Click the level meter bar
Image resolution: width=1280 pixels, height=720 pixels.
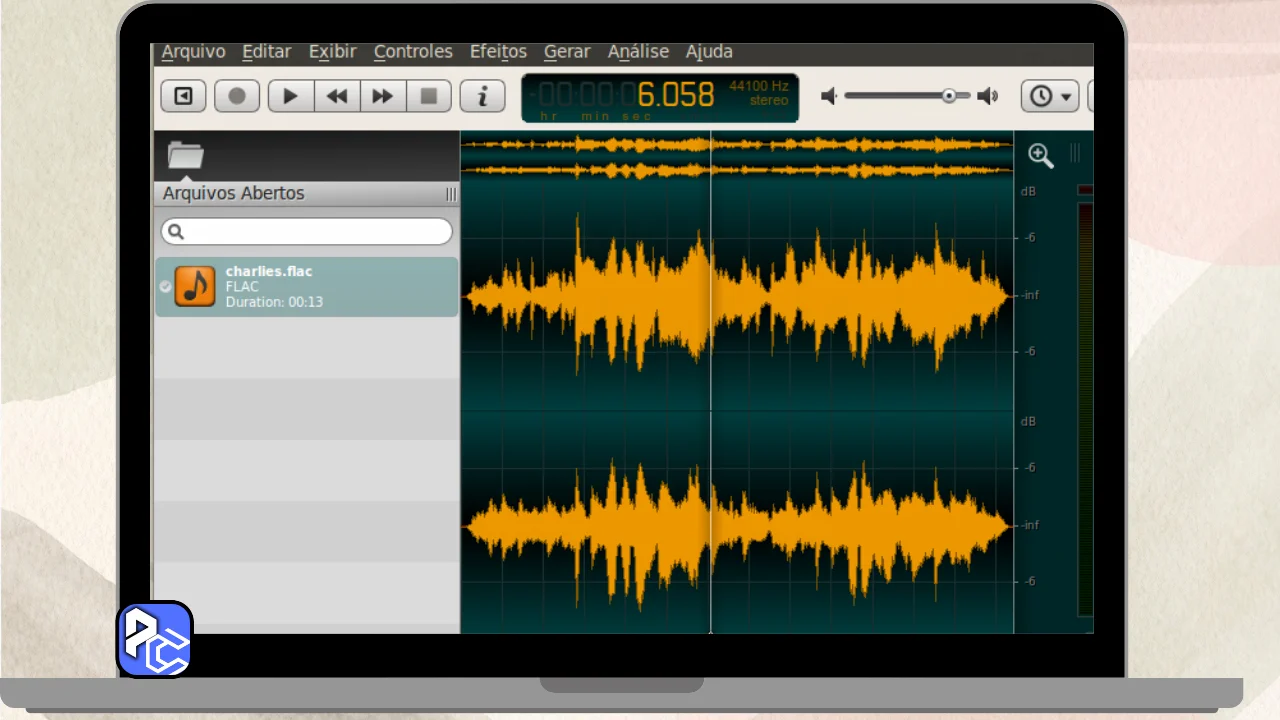coord(1085,410)
